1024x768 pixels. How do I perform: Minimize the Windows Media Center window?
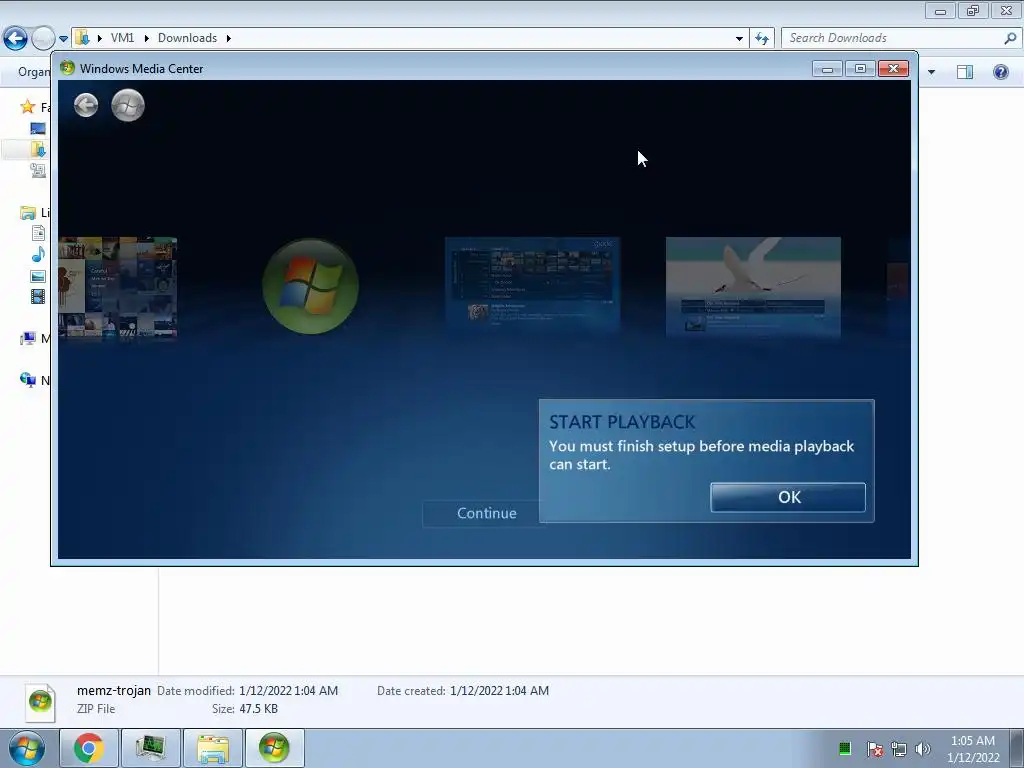coord(827,69)
